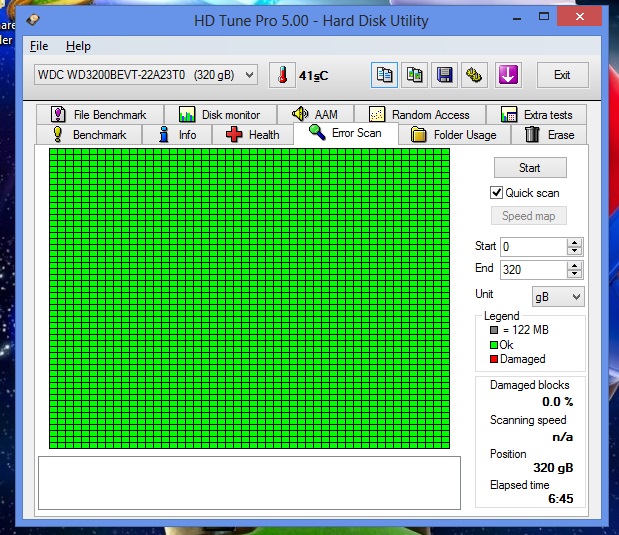Screen dimensions: 619x535
Task: Open the File menu
Action: pos(39,46)
